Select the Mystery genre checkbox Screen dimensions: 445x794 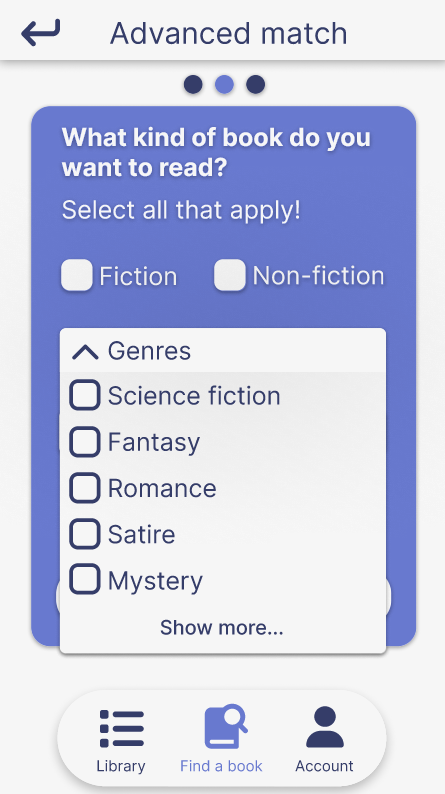pos(85,580)
